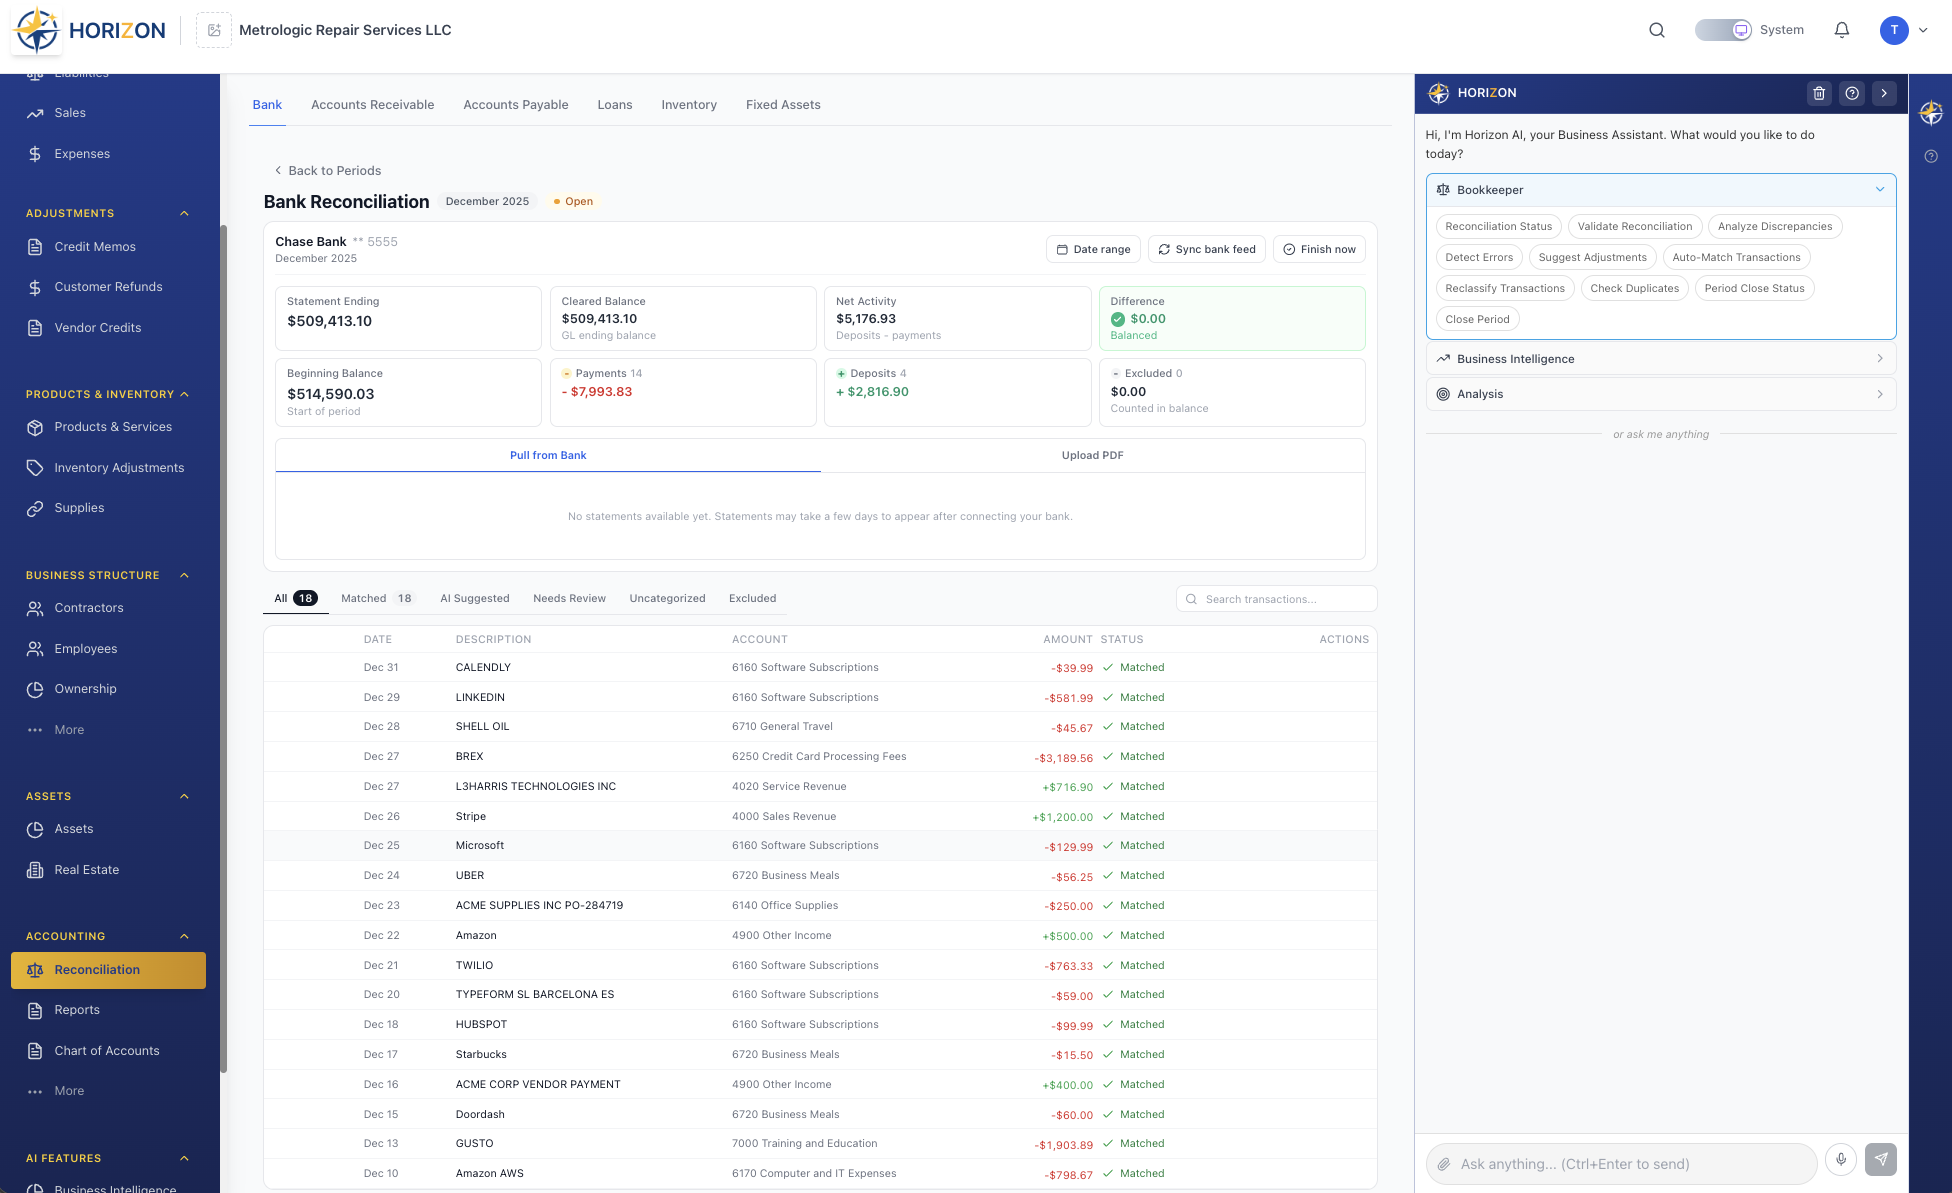
Task: Click the Search transactions input field
Action: [x=1277, y=598]
